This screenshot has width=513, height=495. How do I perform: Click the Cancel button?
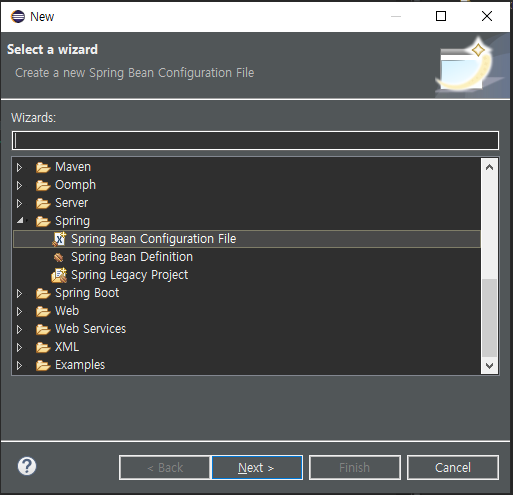453,468
